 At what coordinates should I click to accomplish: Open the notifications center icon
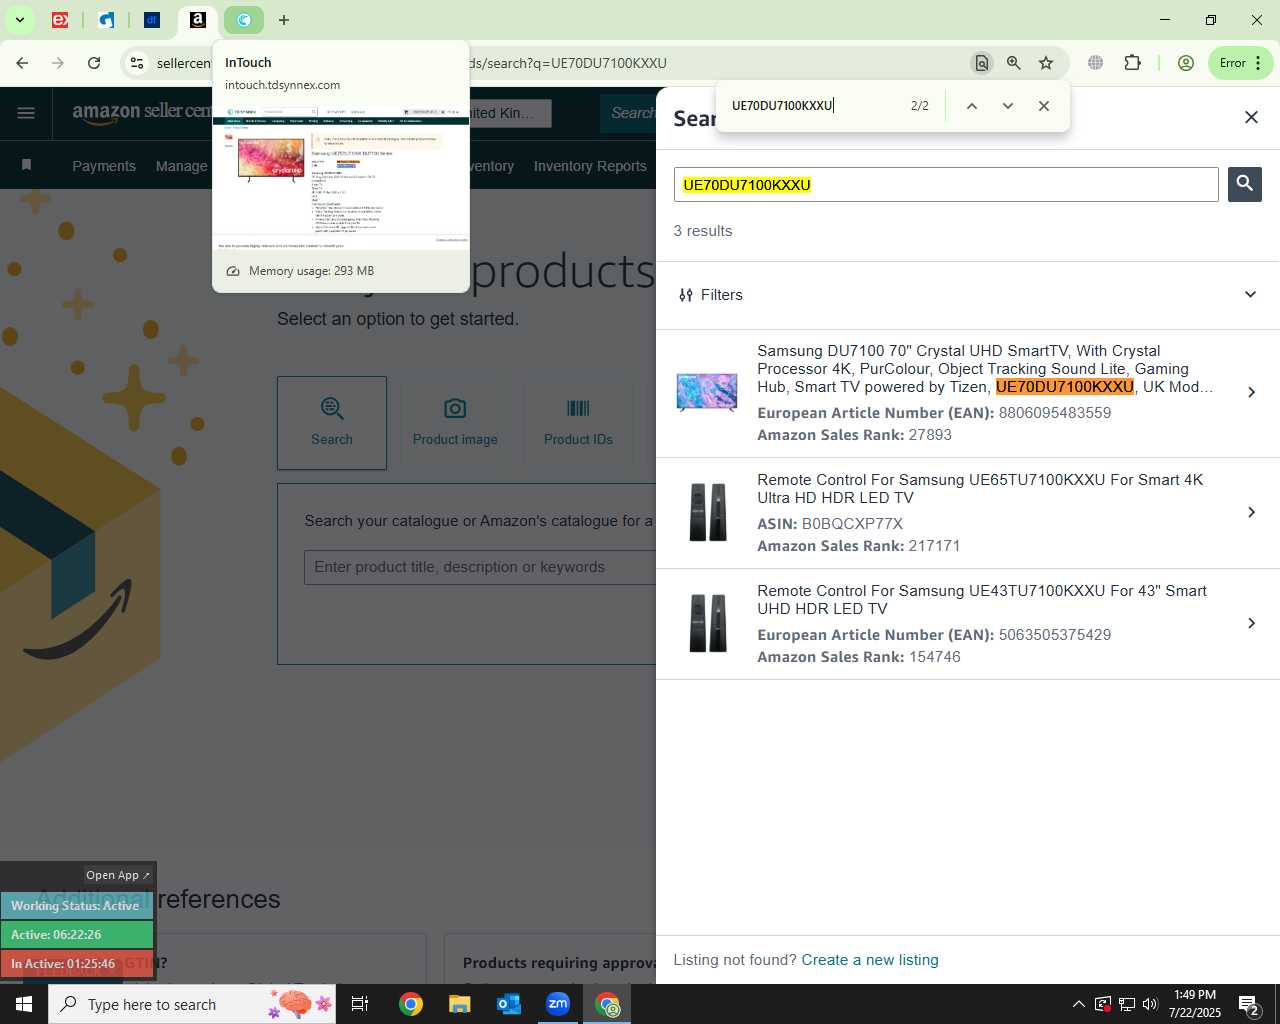(x=1248, y=1004)
